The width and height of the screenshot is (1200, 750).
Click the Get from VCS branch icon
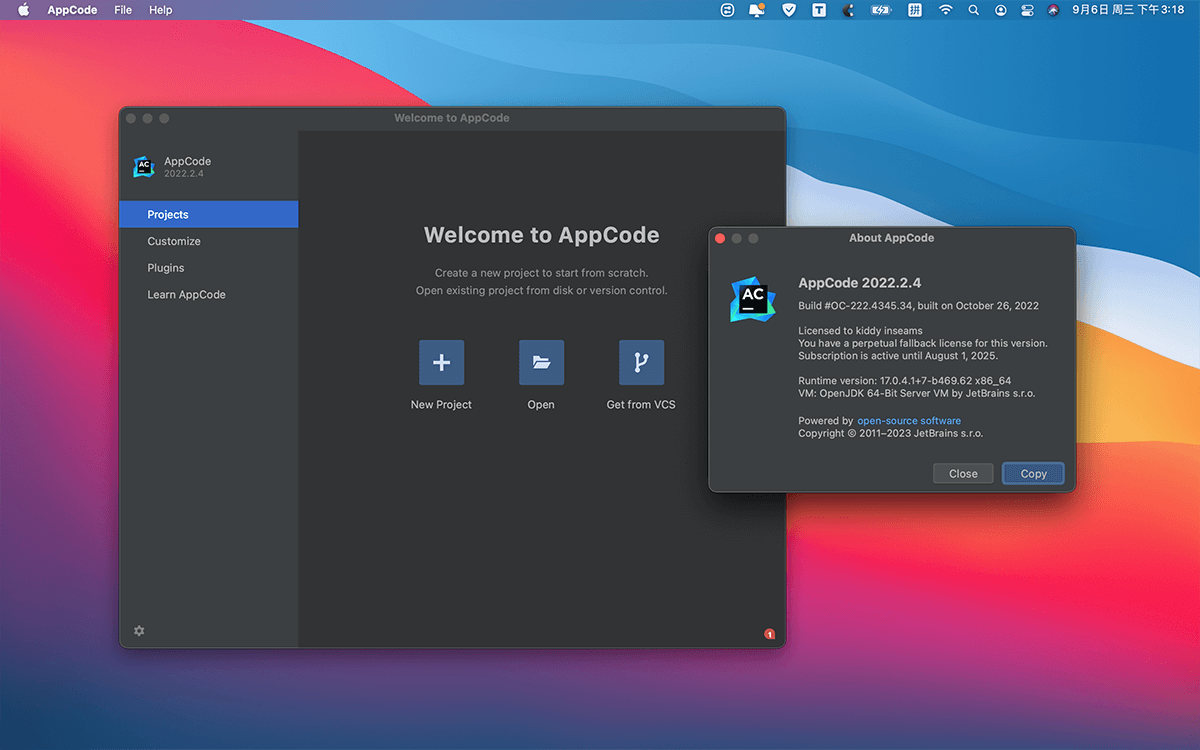coord(641,362)
